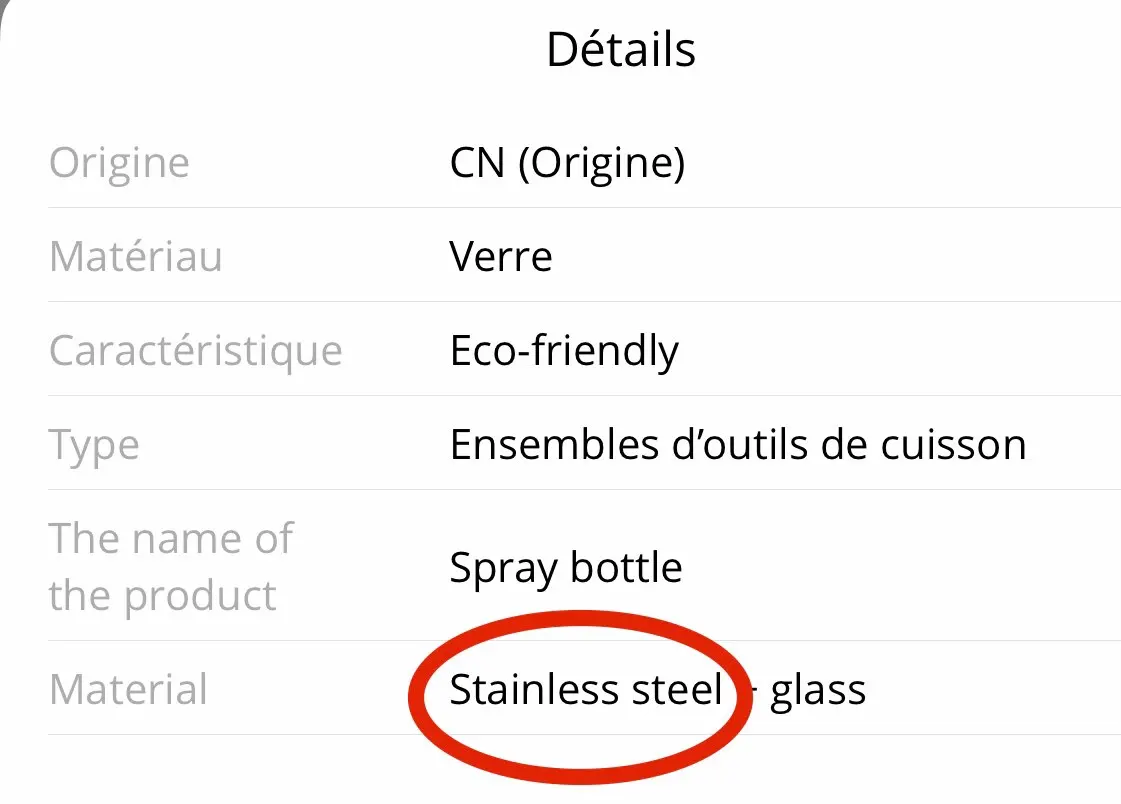The image size is (1121, 804).
Task: Tap the word steel inside the circle
Action: tap(682, 690)
